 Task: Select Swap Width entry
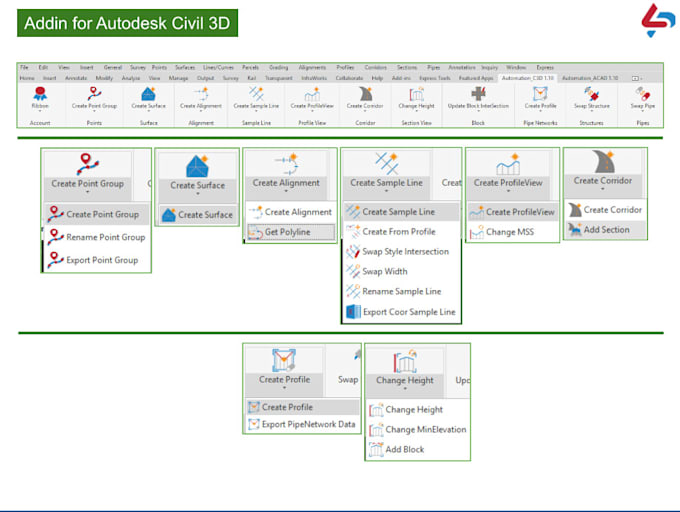click(x=401, y=271)
